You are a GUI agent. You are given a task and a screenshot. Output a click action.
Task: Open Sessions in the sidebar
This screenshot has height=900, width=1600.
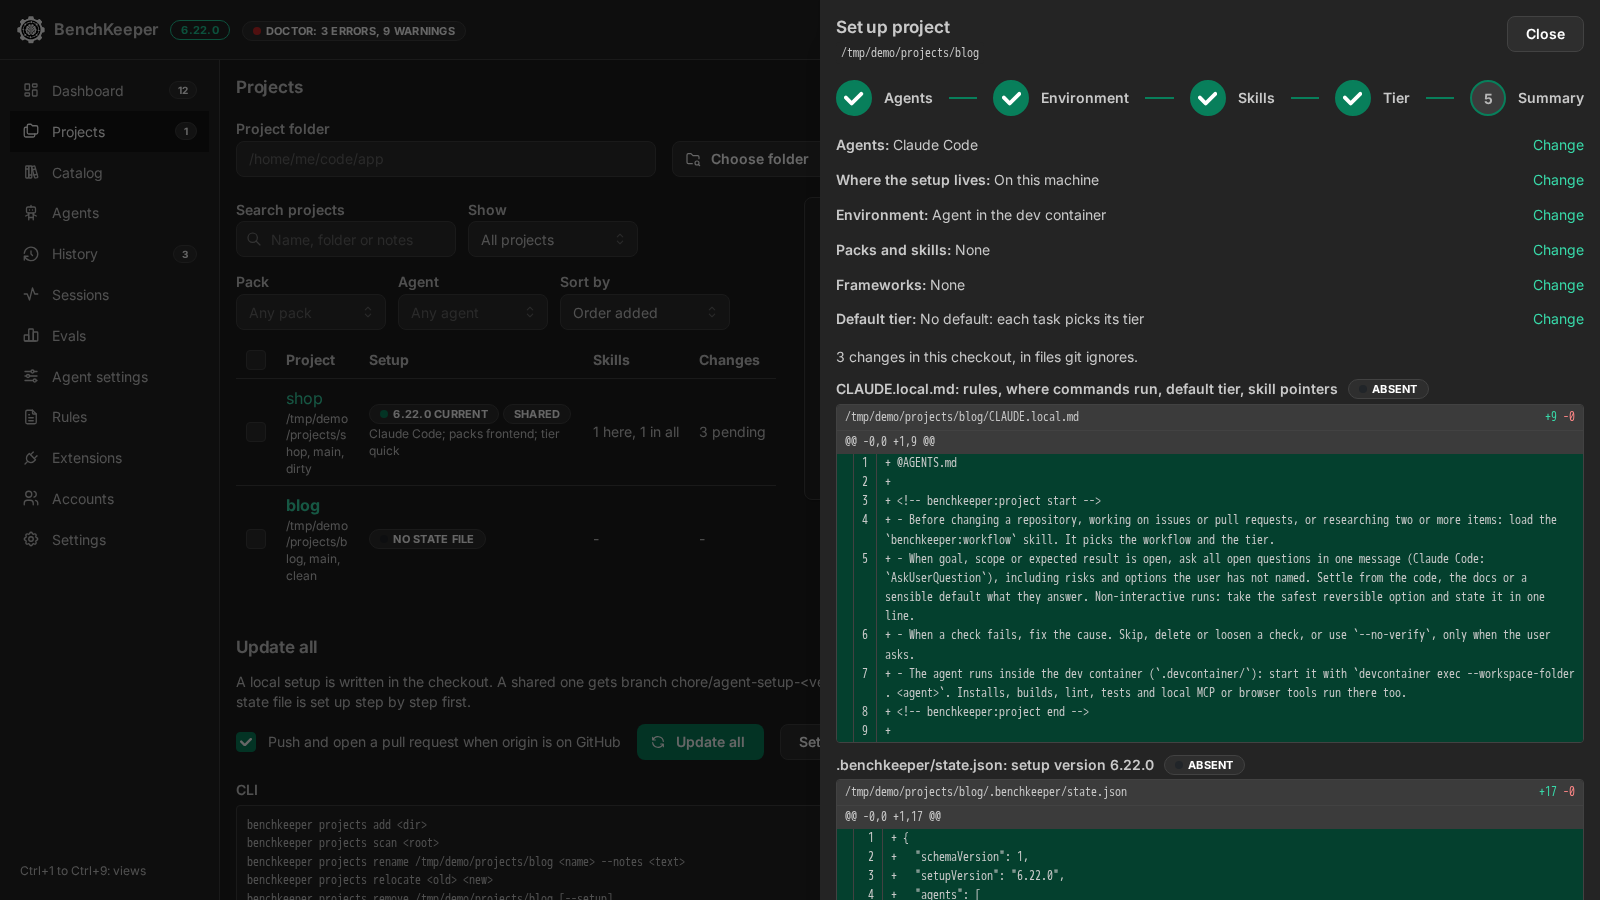(110, 294)
